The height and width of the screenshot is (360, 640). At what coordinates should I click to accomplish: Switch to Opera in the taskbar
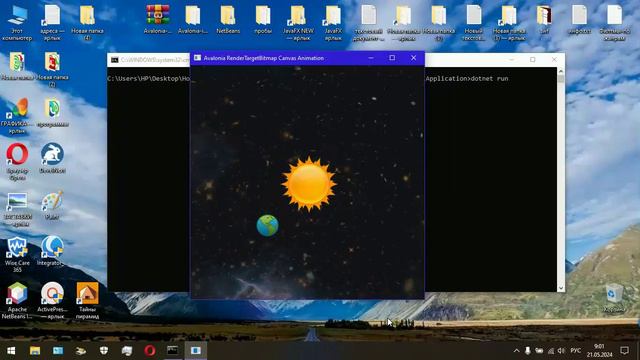pos(150,351)
